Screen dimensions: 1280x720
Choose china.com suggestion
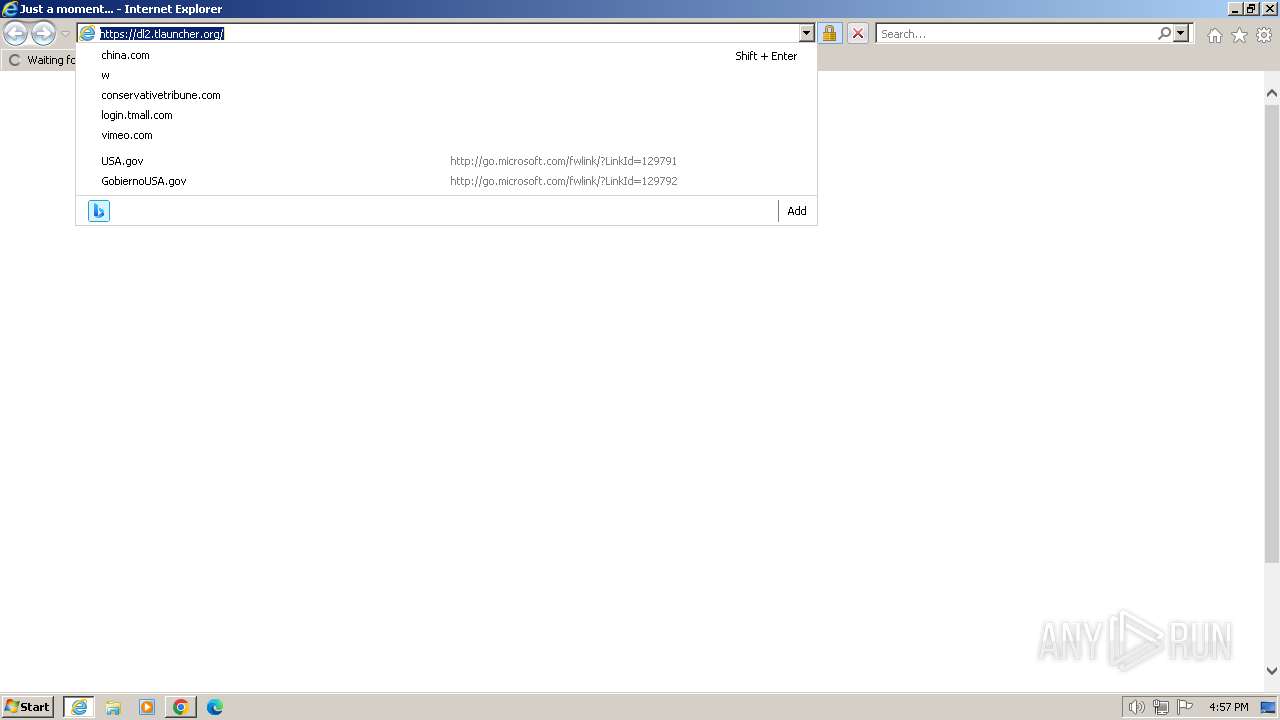446,56
